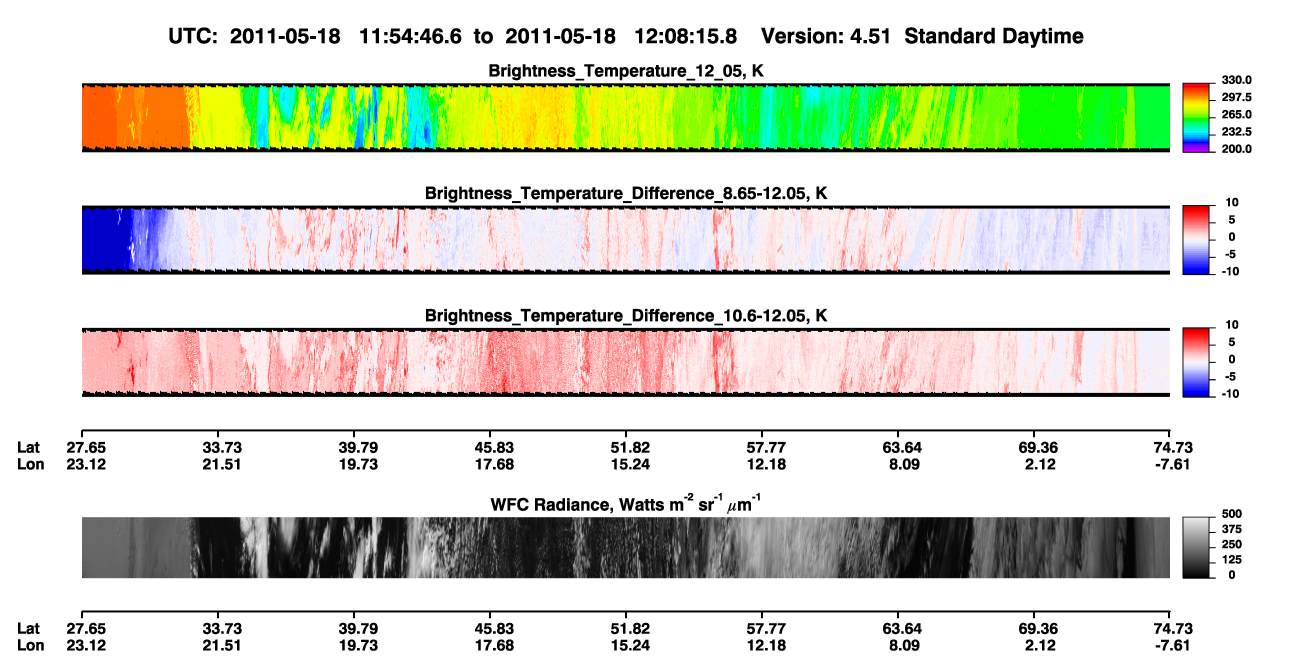This screenshot has width=1300, height=667.
Task: Click the '500' tick on the WFC colorbar
Action: coord(1231,514)
